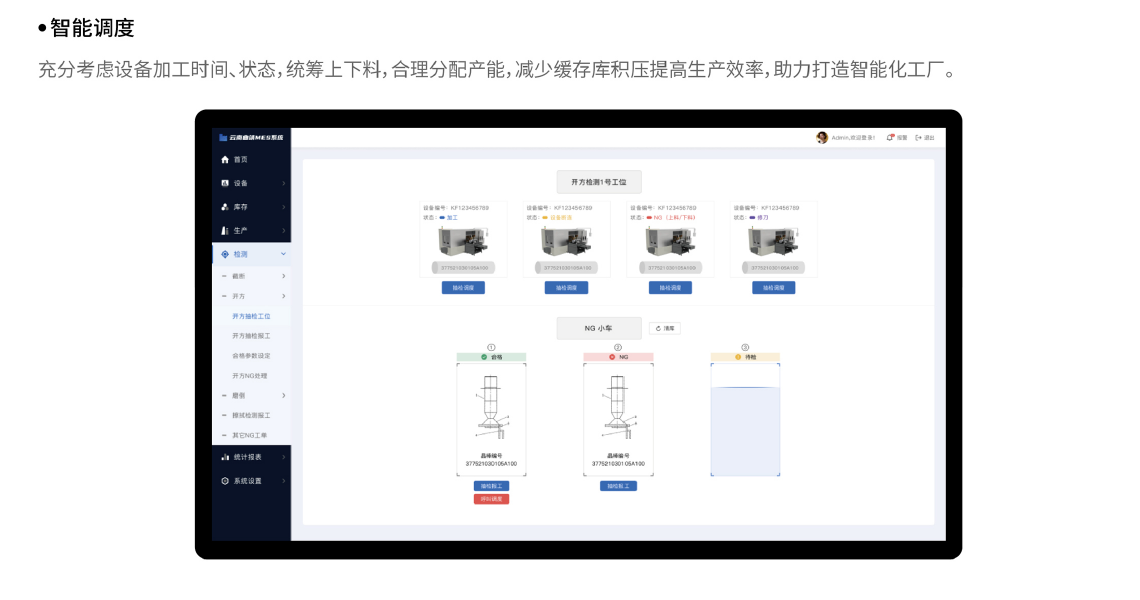
Task: Select 开方抽检报工 menu item
Action: pos(251,336)
